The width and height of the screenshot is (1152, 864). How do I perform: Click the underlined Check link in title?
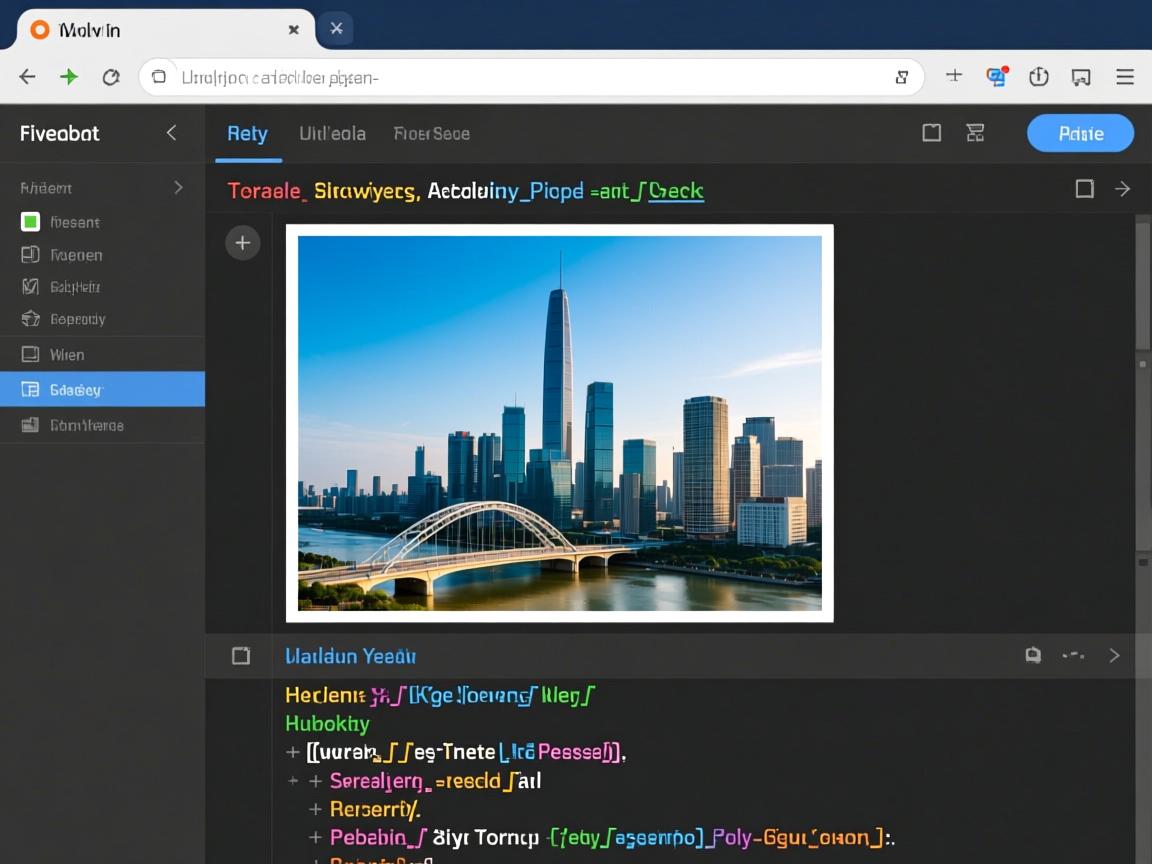pos(676,191)
